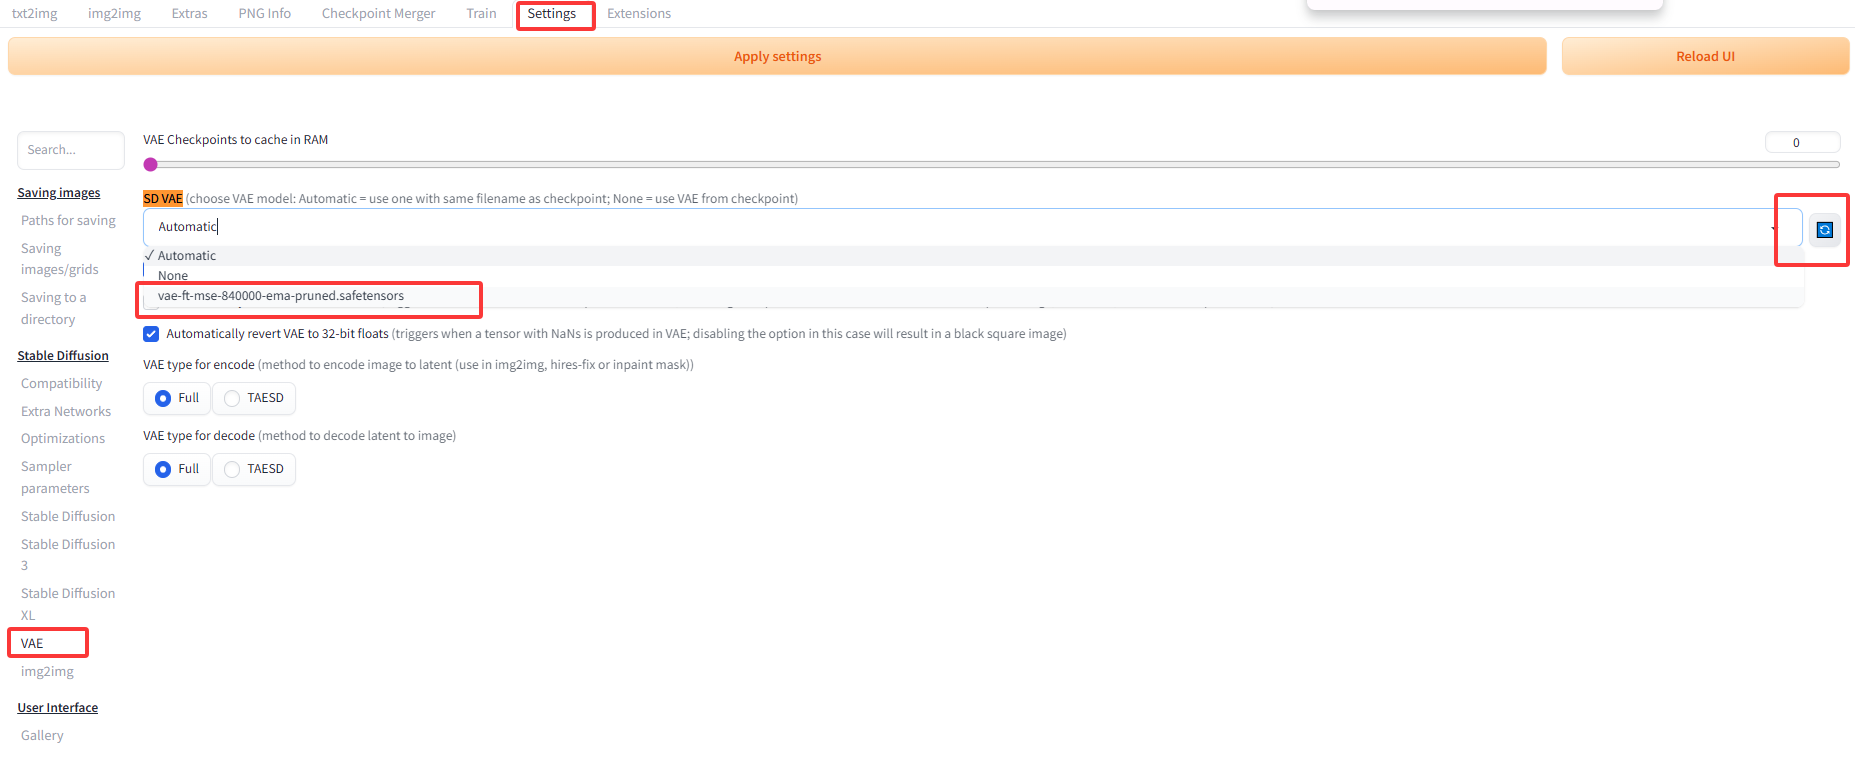Switch to the Extensions tab
This screenshot has width=1855, height=757.
click(x=638, y=14)
